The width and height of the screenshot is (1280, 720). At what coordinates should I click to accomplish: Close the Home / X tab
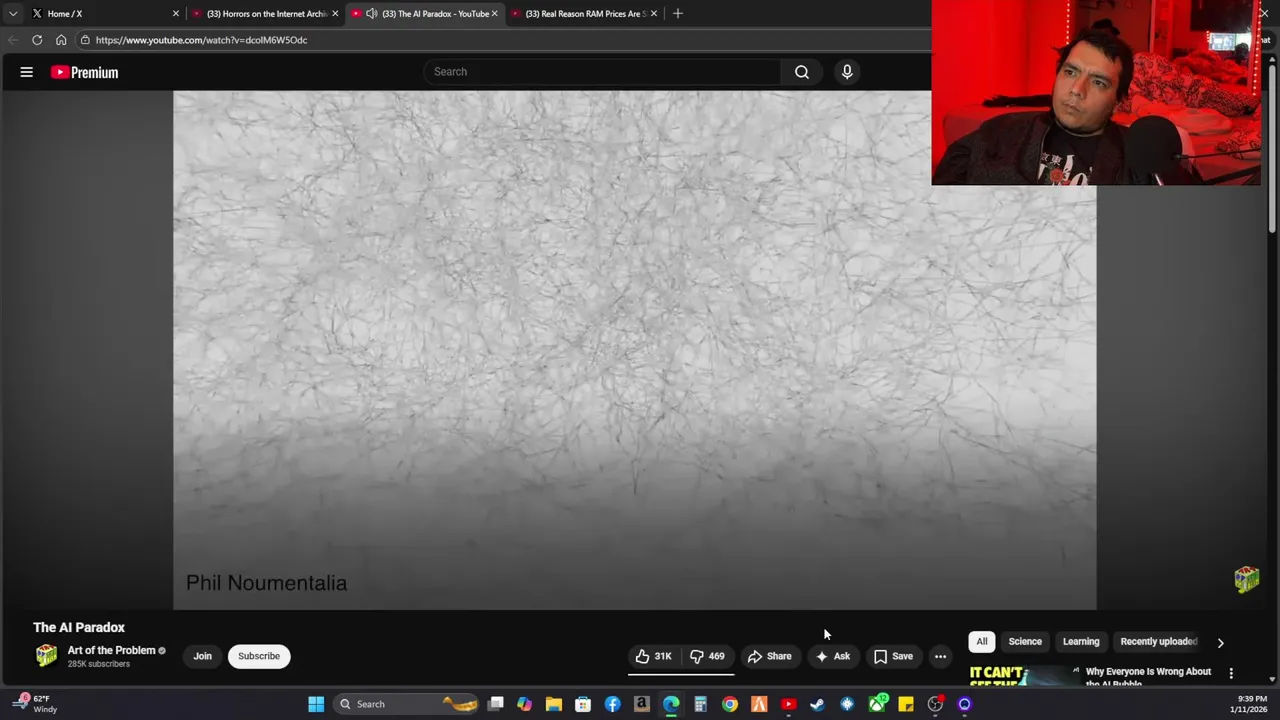coord(176,14)
